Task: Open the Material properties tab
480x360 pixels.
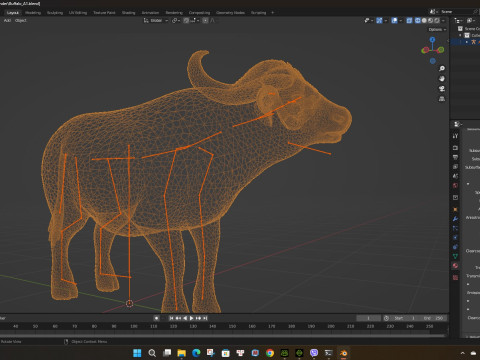Action: click(x=455, y=266)
